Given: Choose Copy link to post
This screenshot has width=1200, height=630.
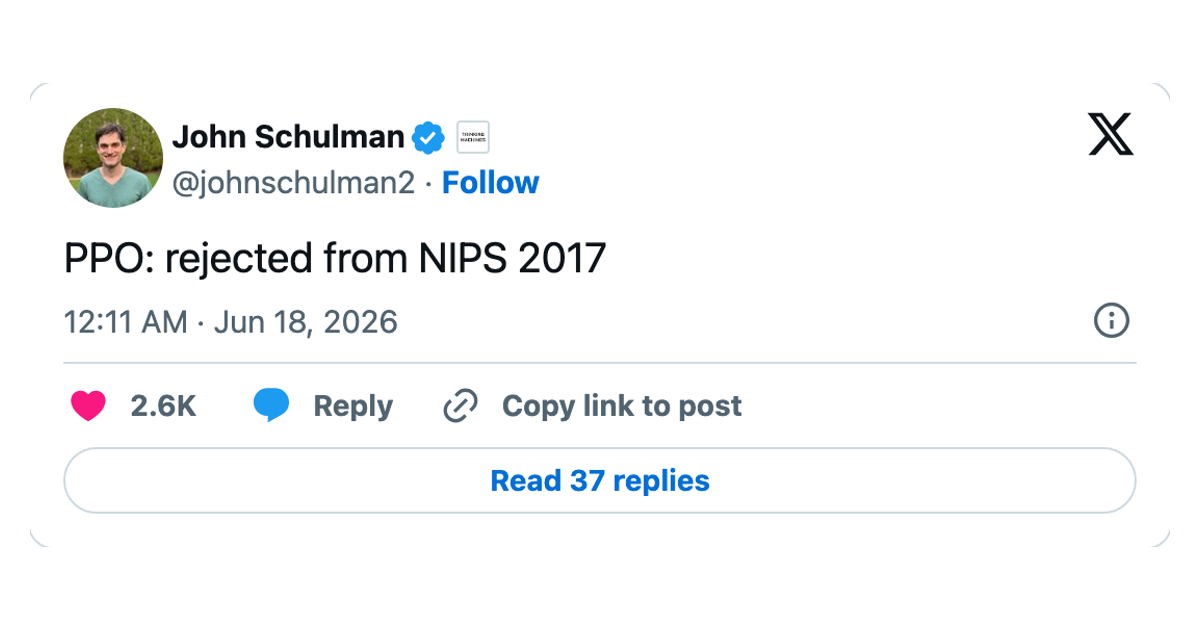Looking at the screenshot, I should click(622, 406).
